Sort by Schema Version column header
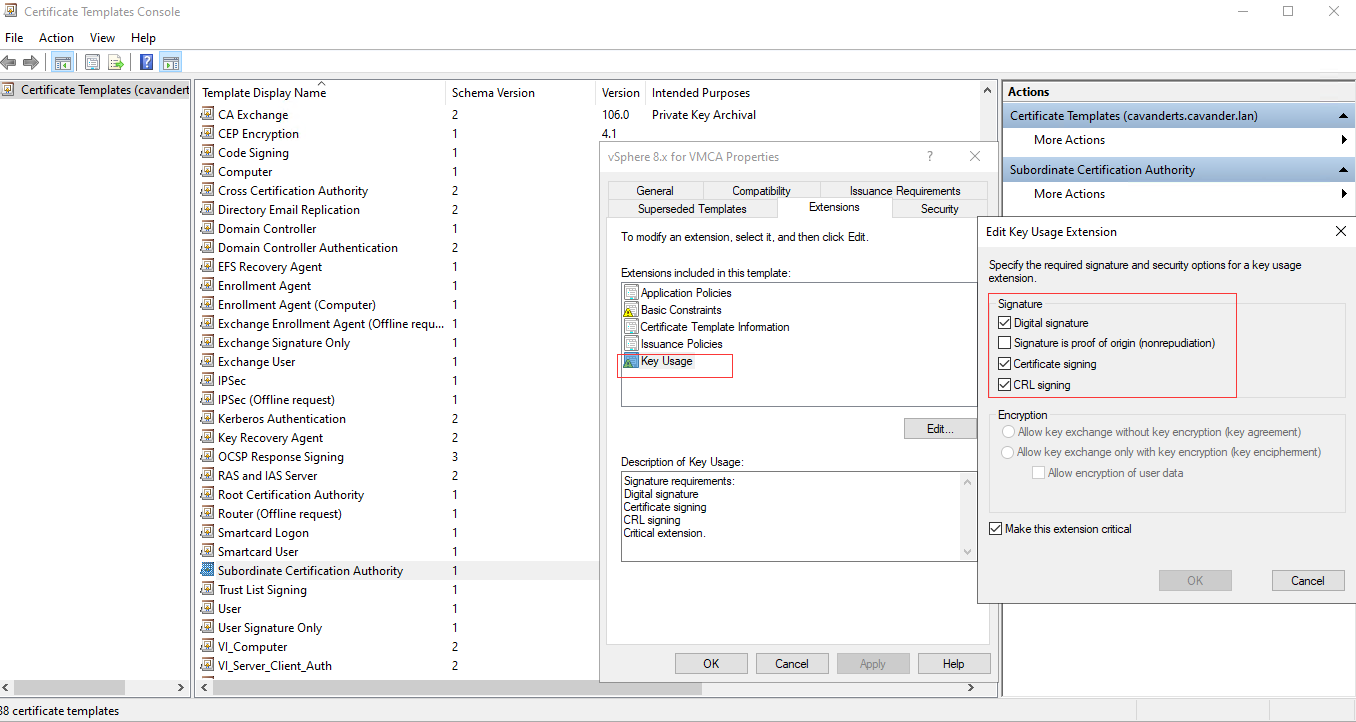Image resolution: width=1356 pixels, height=722 pixels. [x=521, y=93]
